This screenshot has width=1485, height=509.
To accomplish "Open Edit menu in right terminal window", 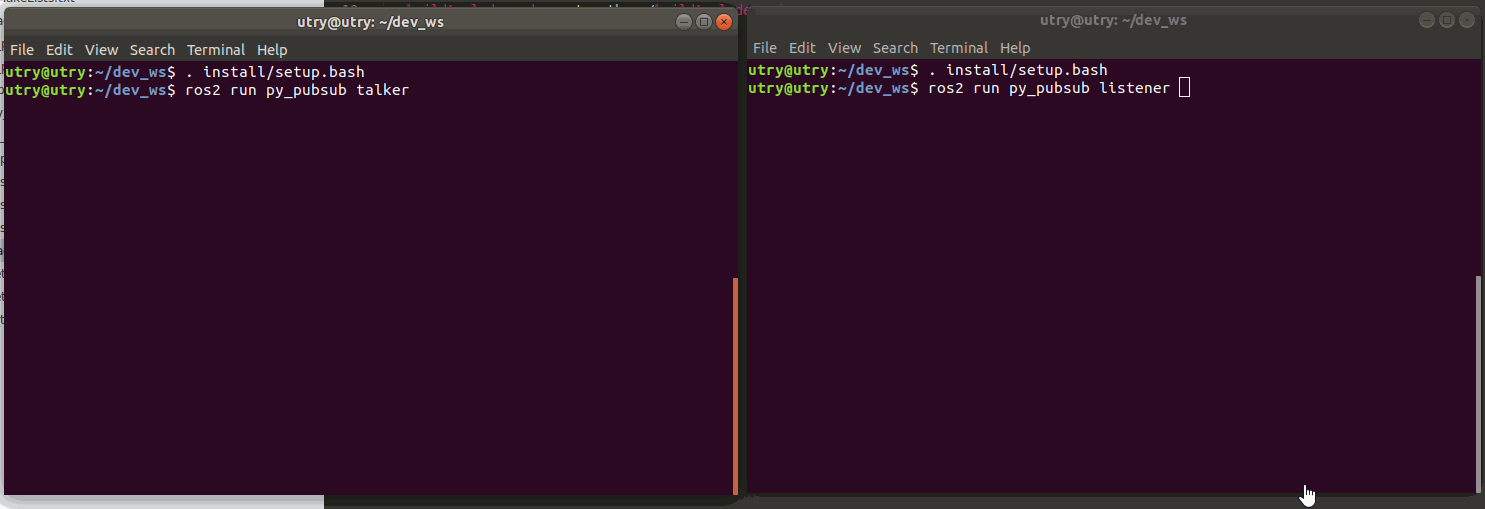I will click(803, 48).
